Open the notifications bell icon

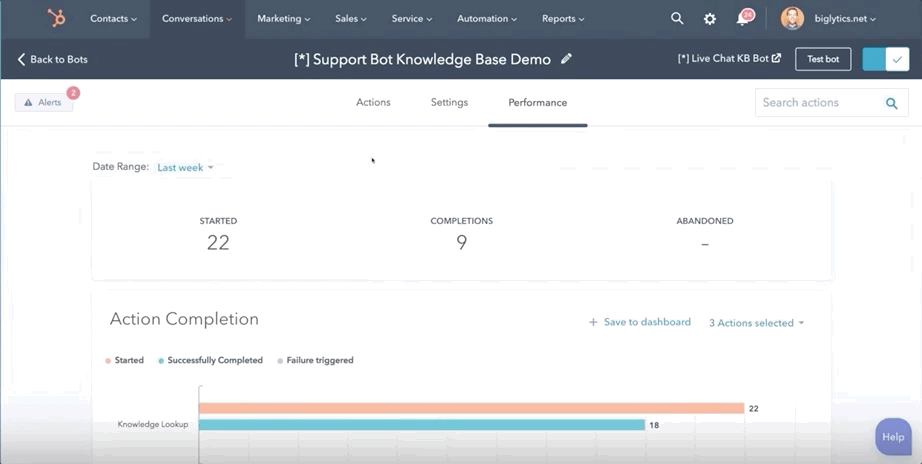click(x=743, y=19)
